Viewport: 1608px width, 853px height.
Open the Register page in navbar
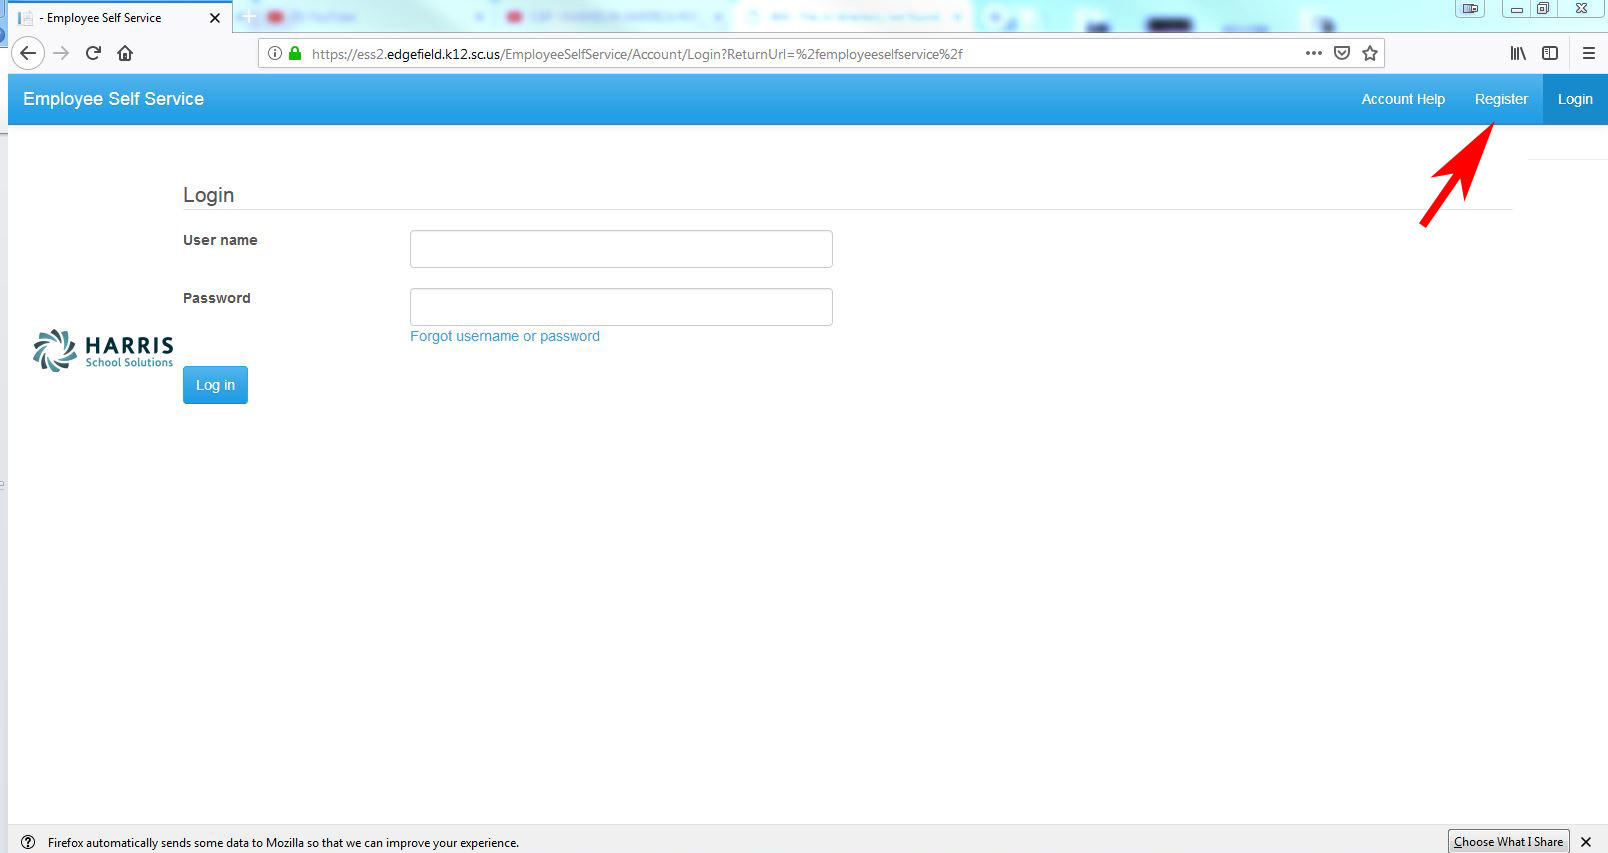pyautogui.click(x=1501, y=99)
